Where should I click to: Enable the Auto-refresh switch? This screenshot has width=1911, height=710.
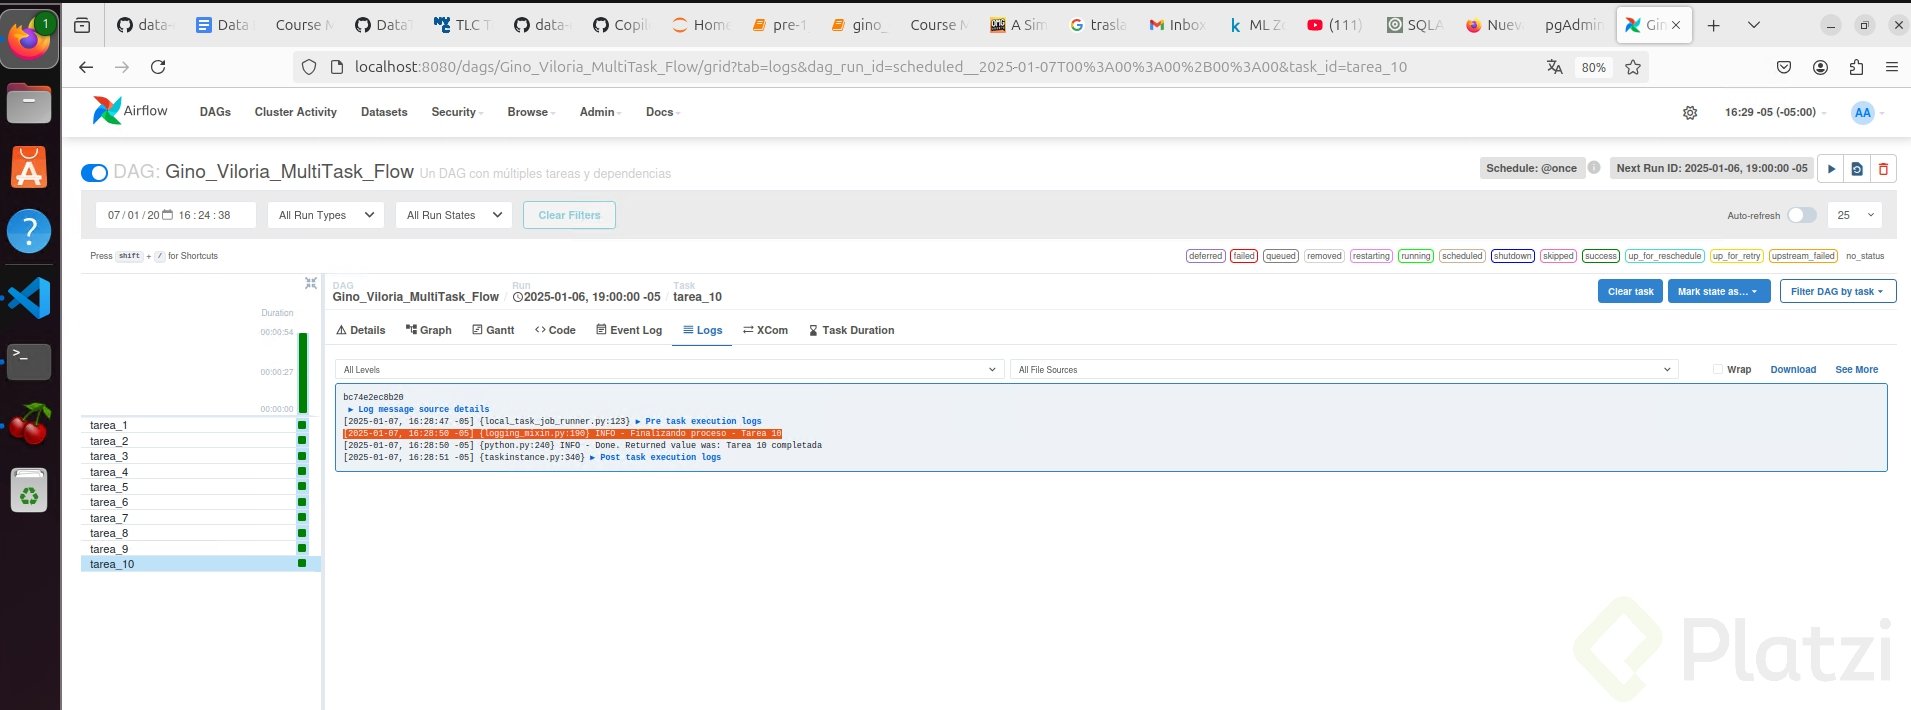point(1802,215)
